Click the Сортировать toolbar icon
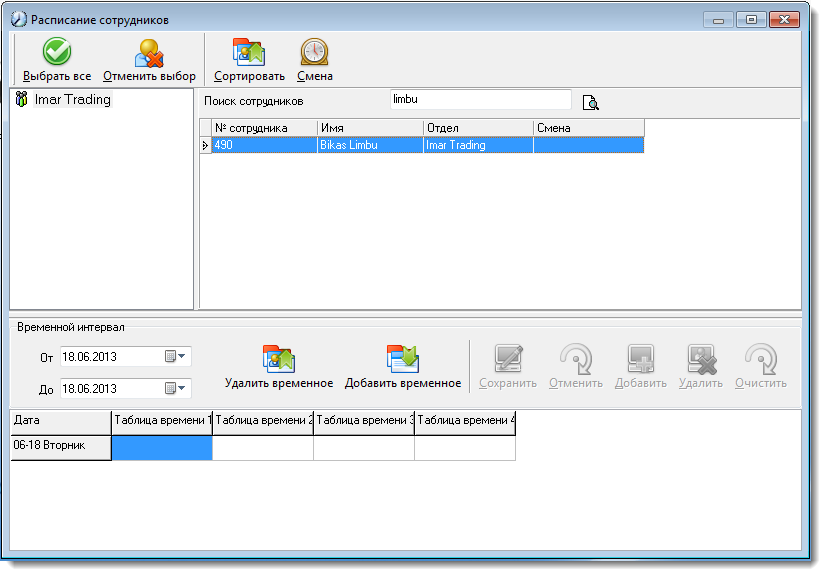 pyautogui.click(x=249, y=52)
